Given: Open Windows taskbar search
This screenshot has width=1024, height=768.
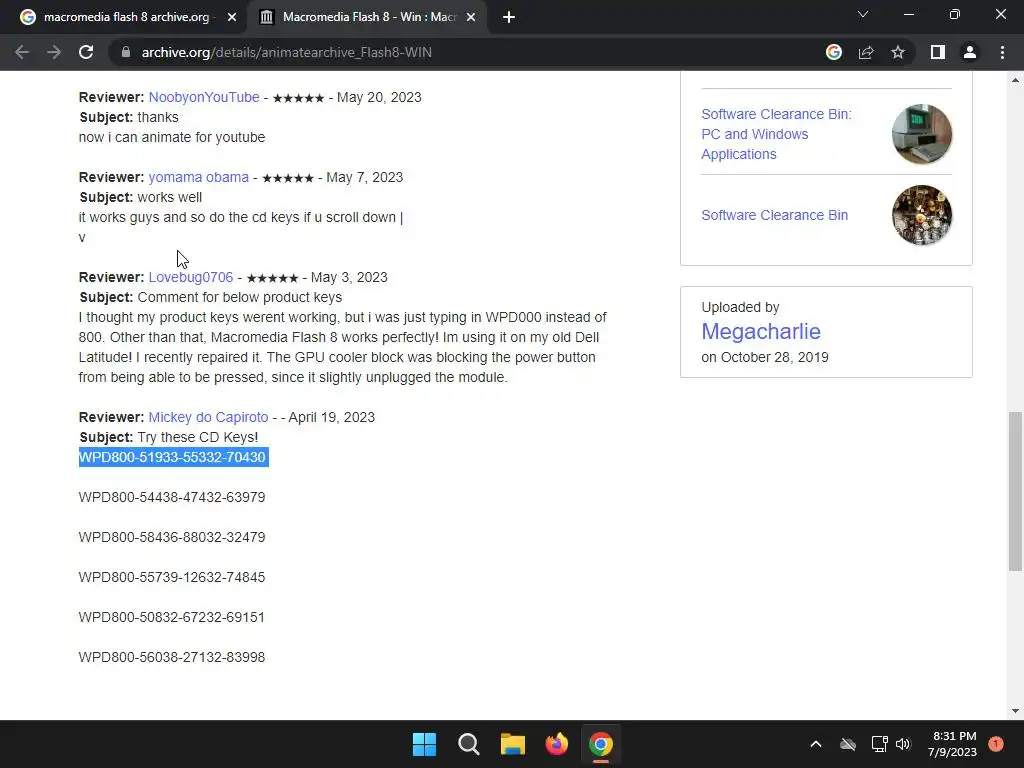Looking at the screenshot, I should point(468,744).
